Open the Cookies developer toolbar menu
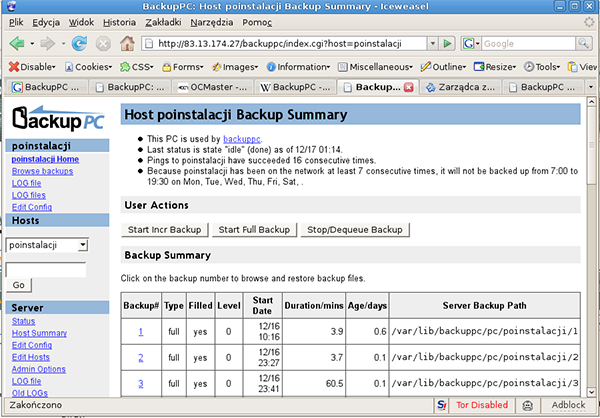 click(88, 67)
